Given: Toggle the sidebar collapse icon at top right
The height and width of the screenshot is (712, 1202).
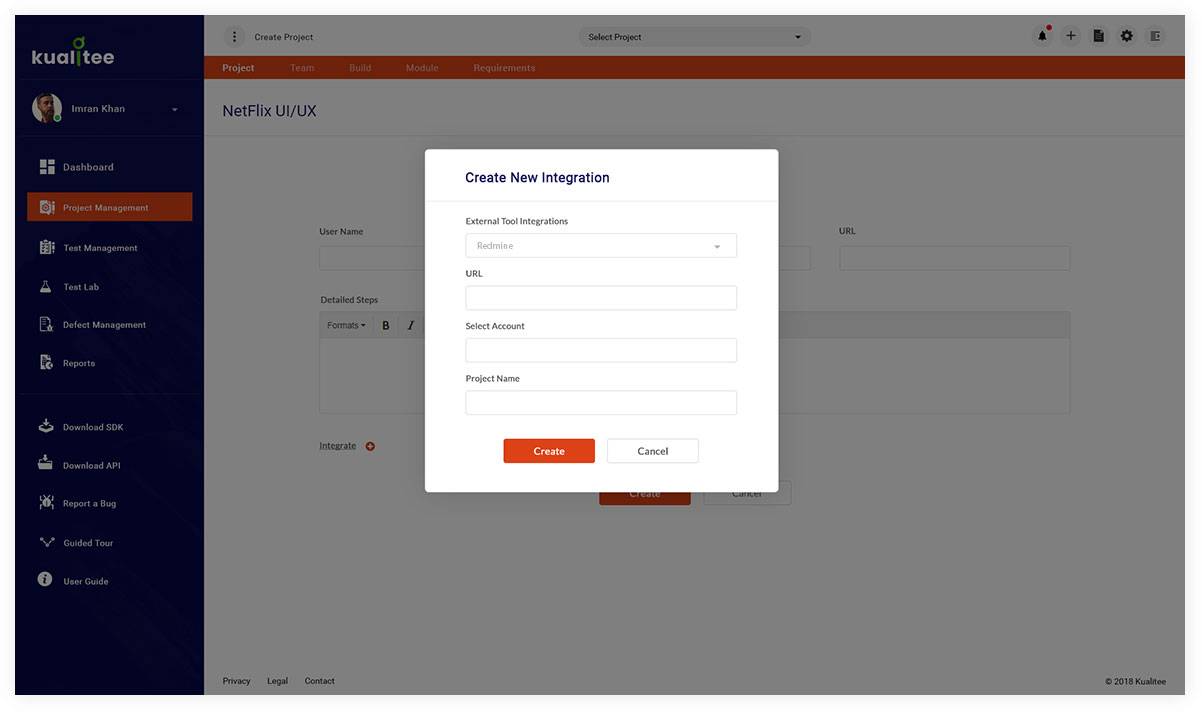Looking at the screenshot, I should tap(1155, 36).
